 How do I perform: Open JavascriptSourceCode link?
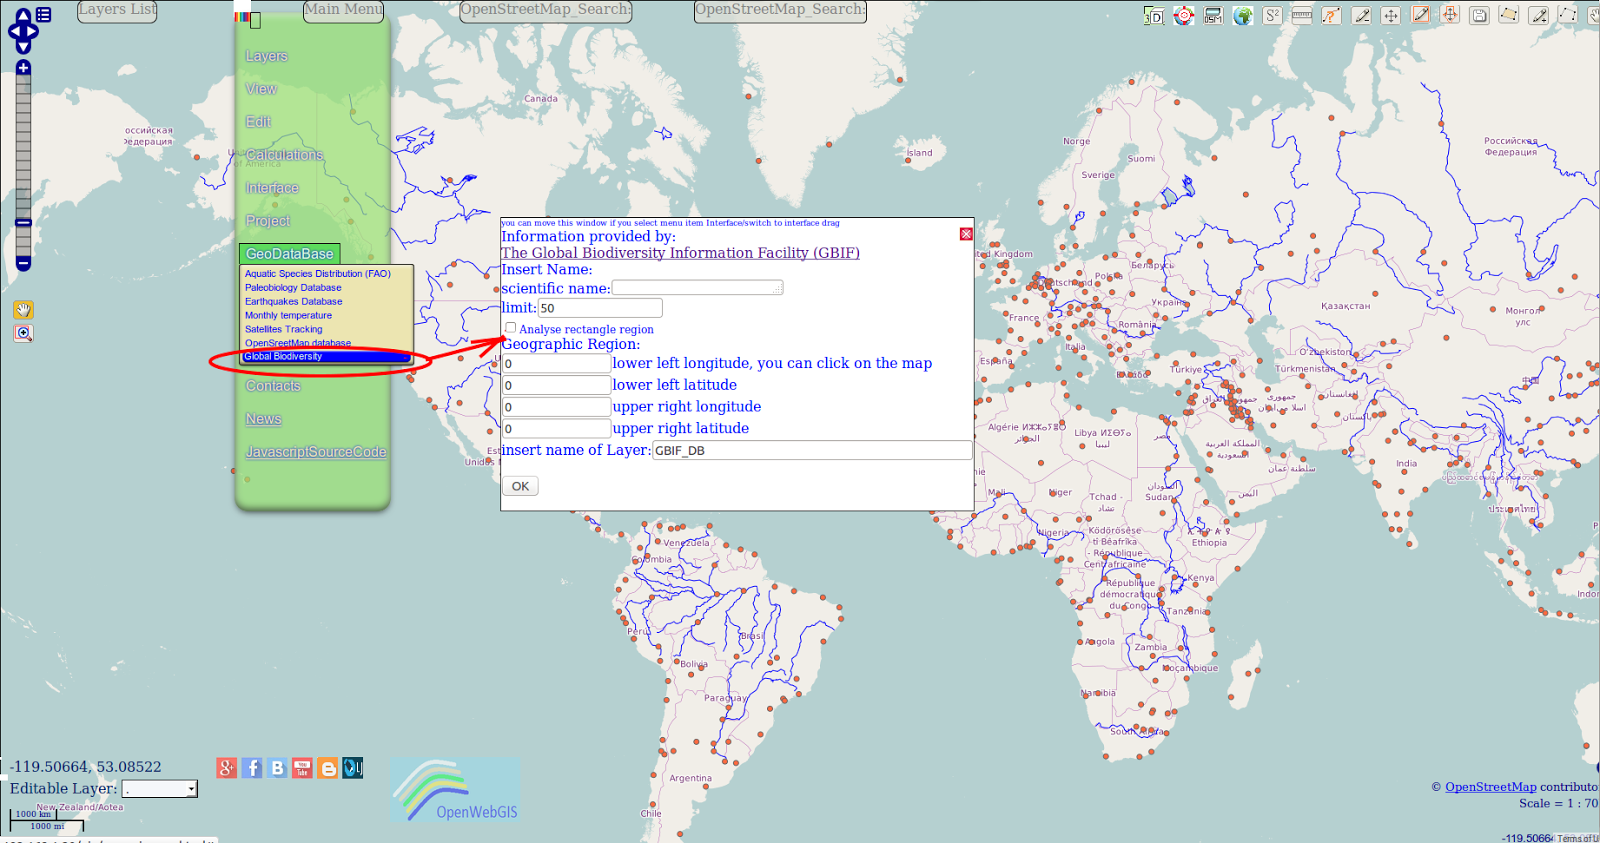coord(316,452)
